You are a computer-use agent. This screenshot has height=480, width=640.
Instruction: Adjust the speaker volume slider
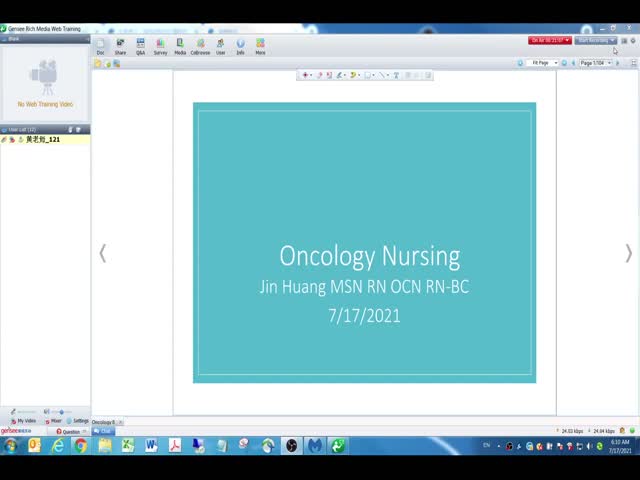tap(61, 412)
